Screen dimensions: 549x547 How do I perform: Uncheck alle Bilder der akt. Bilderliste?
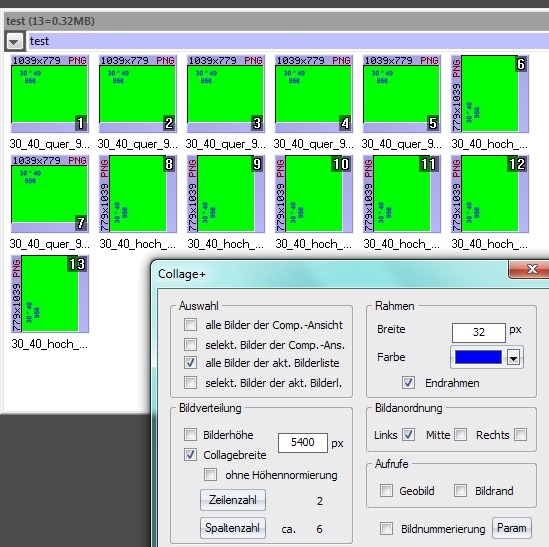[190, 362]
